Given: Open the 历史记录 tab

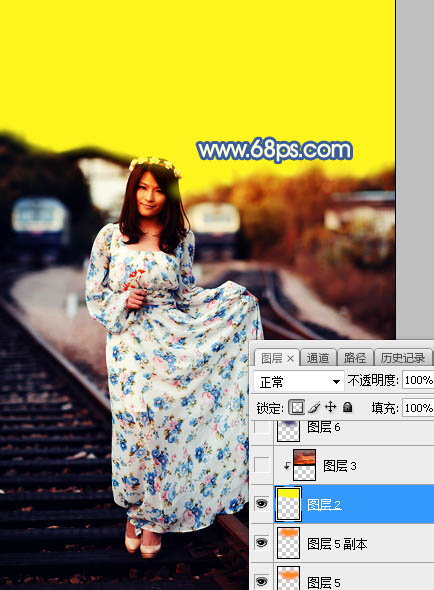Looking at the screenshot, I should 403,358.
